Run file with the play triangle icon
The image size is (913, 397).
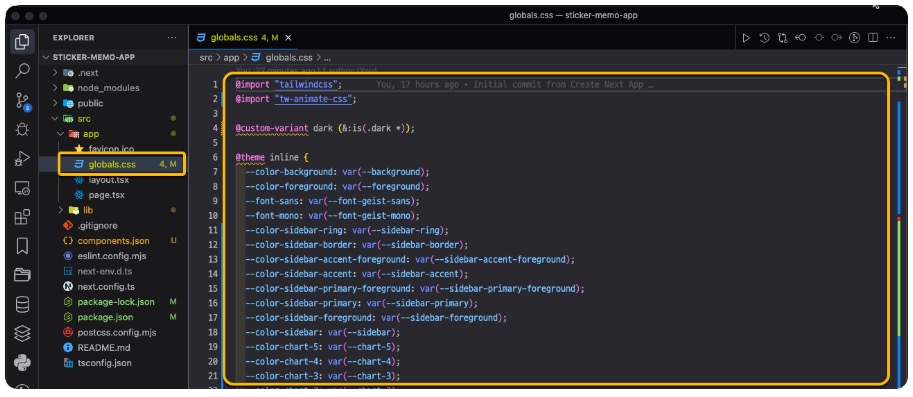(x=746, y=38)
